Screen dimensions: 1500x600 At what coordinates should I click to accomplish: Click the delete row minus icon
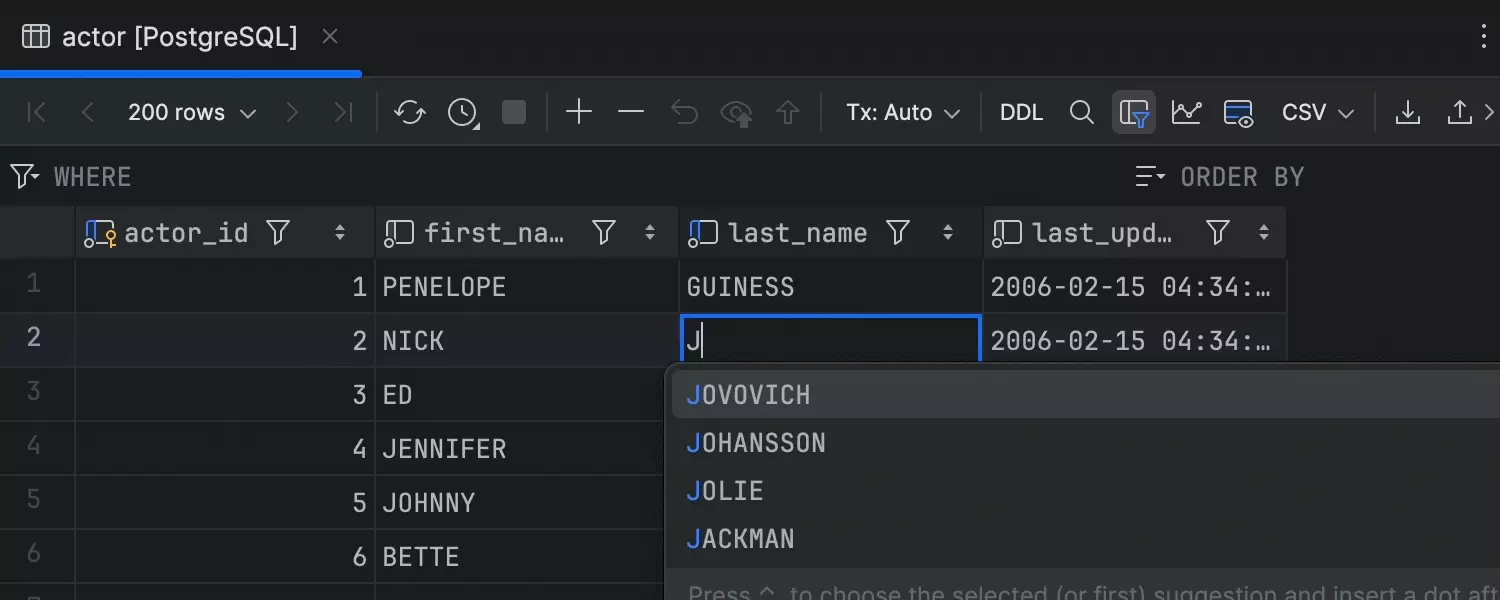(631, 113)
